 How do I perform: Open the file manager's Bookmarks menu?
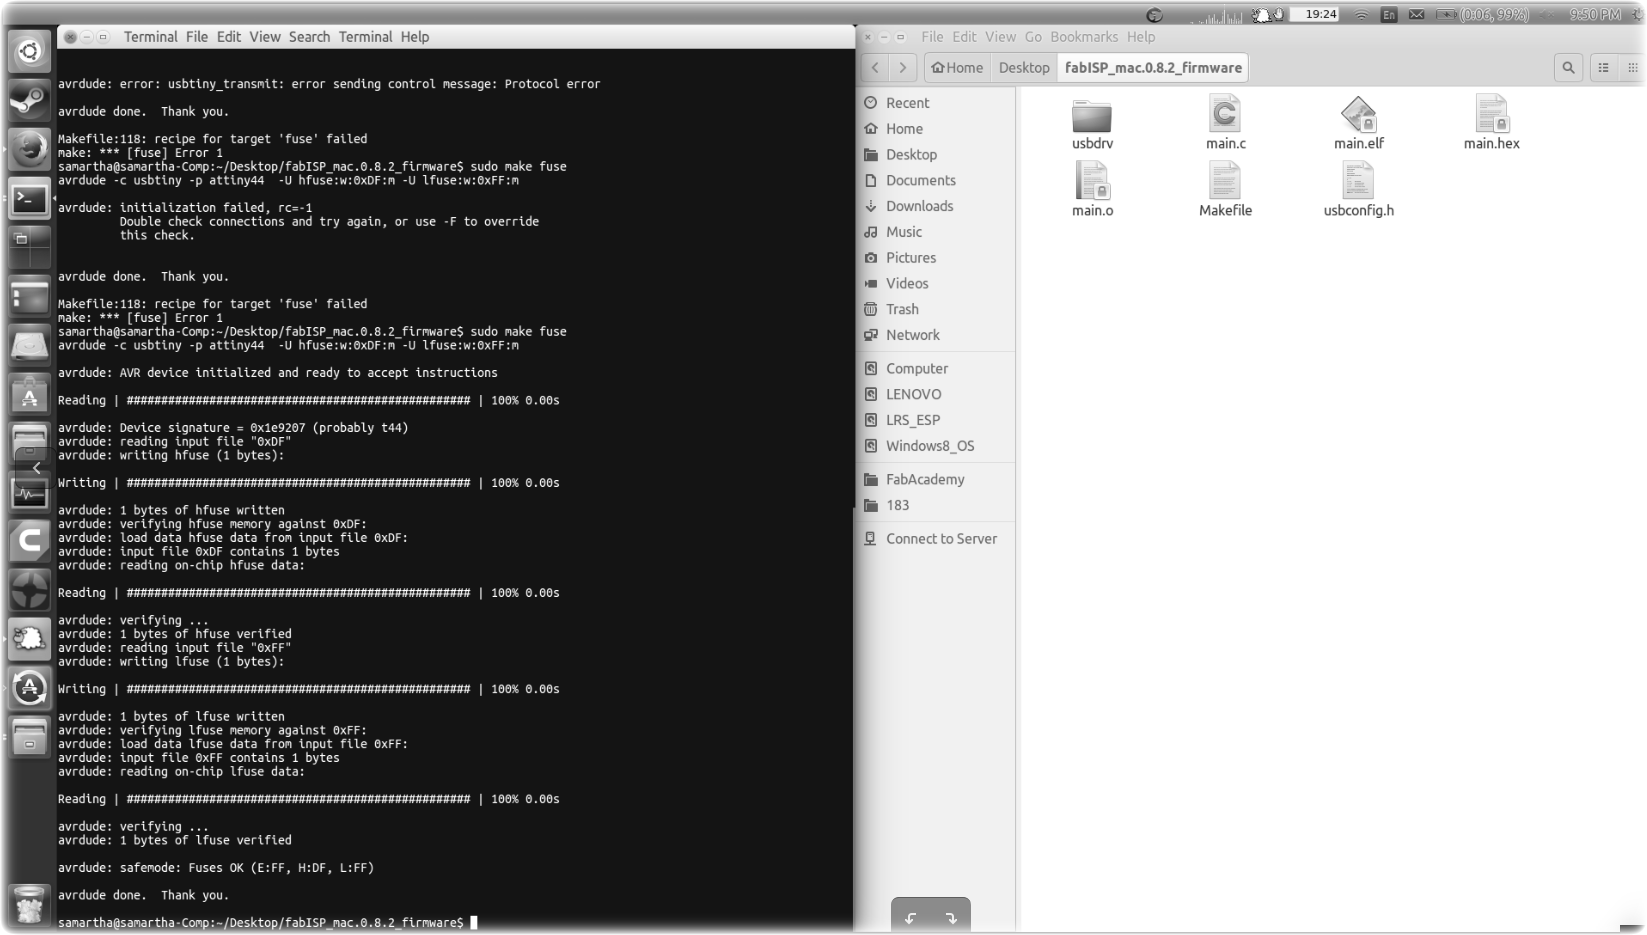point(1084,37)
